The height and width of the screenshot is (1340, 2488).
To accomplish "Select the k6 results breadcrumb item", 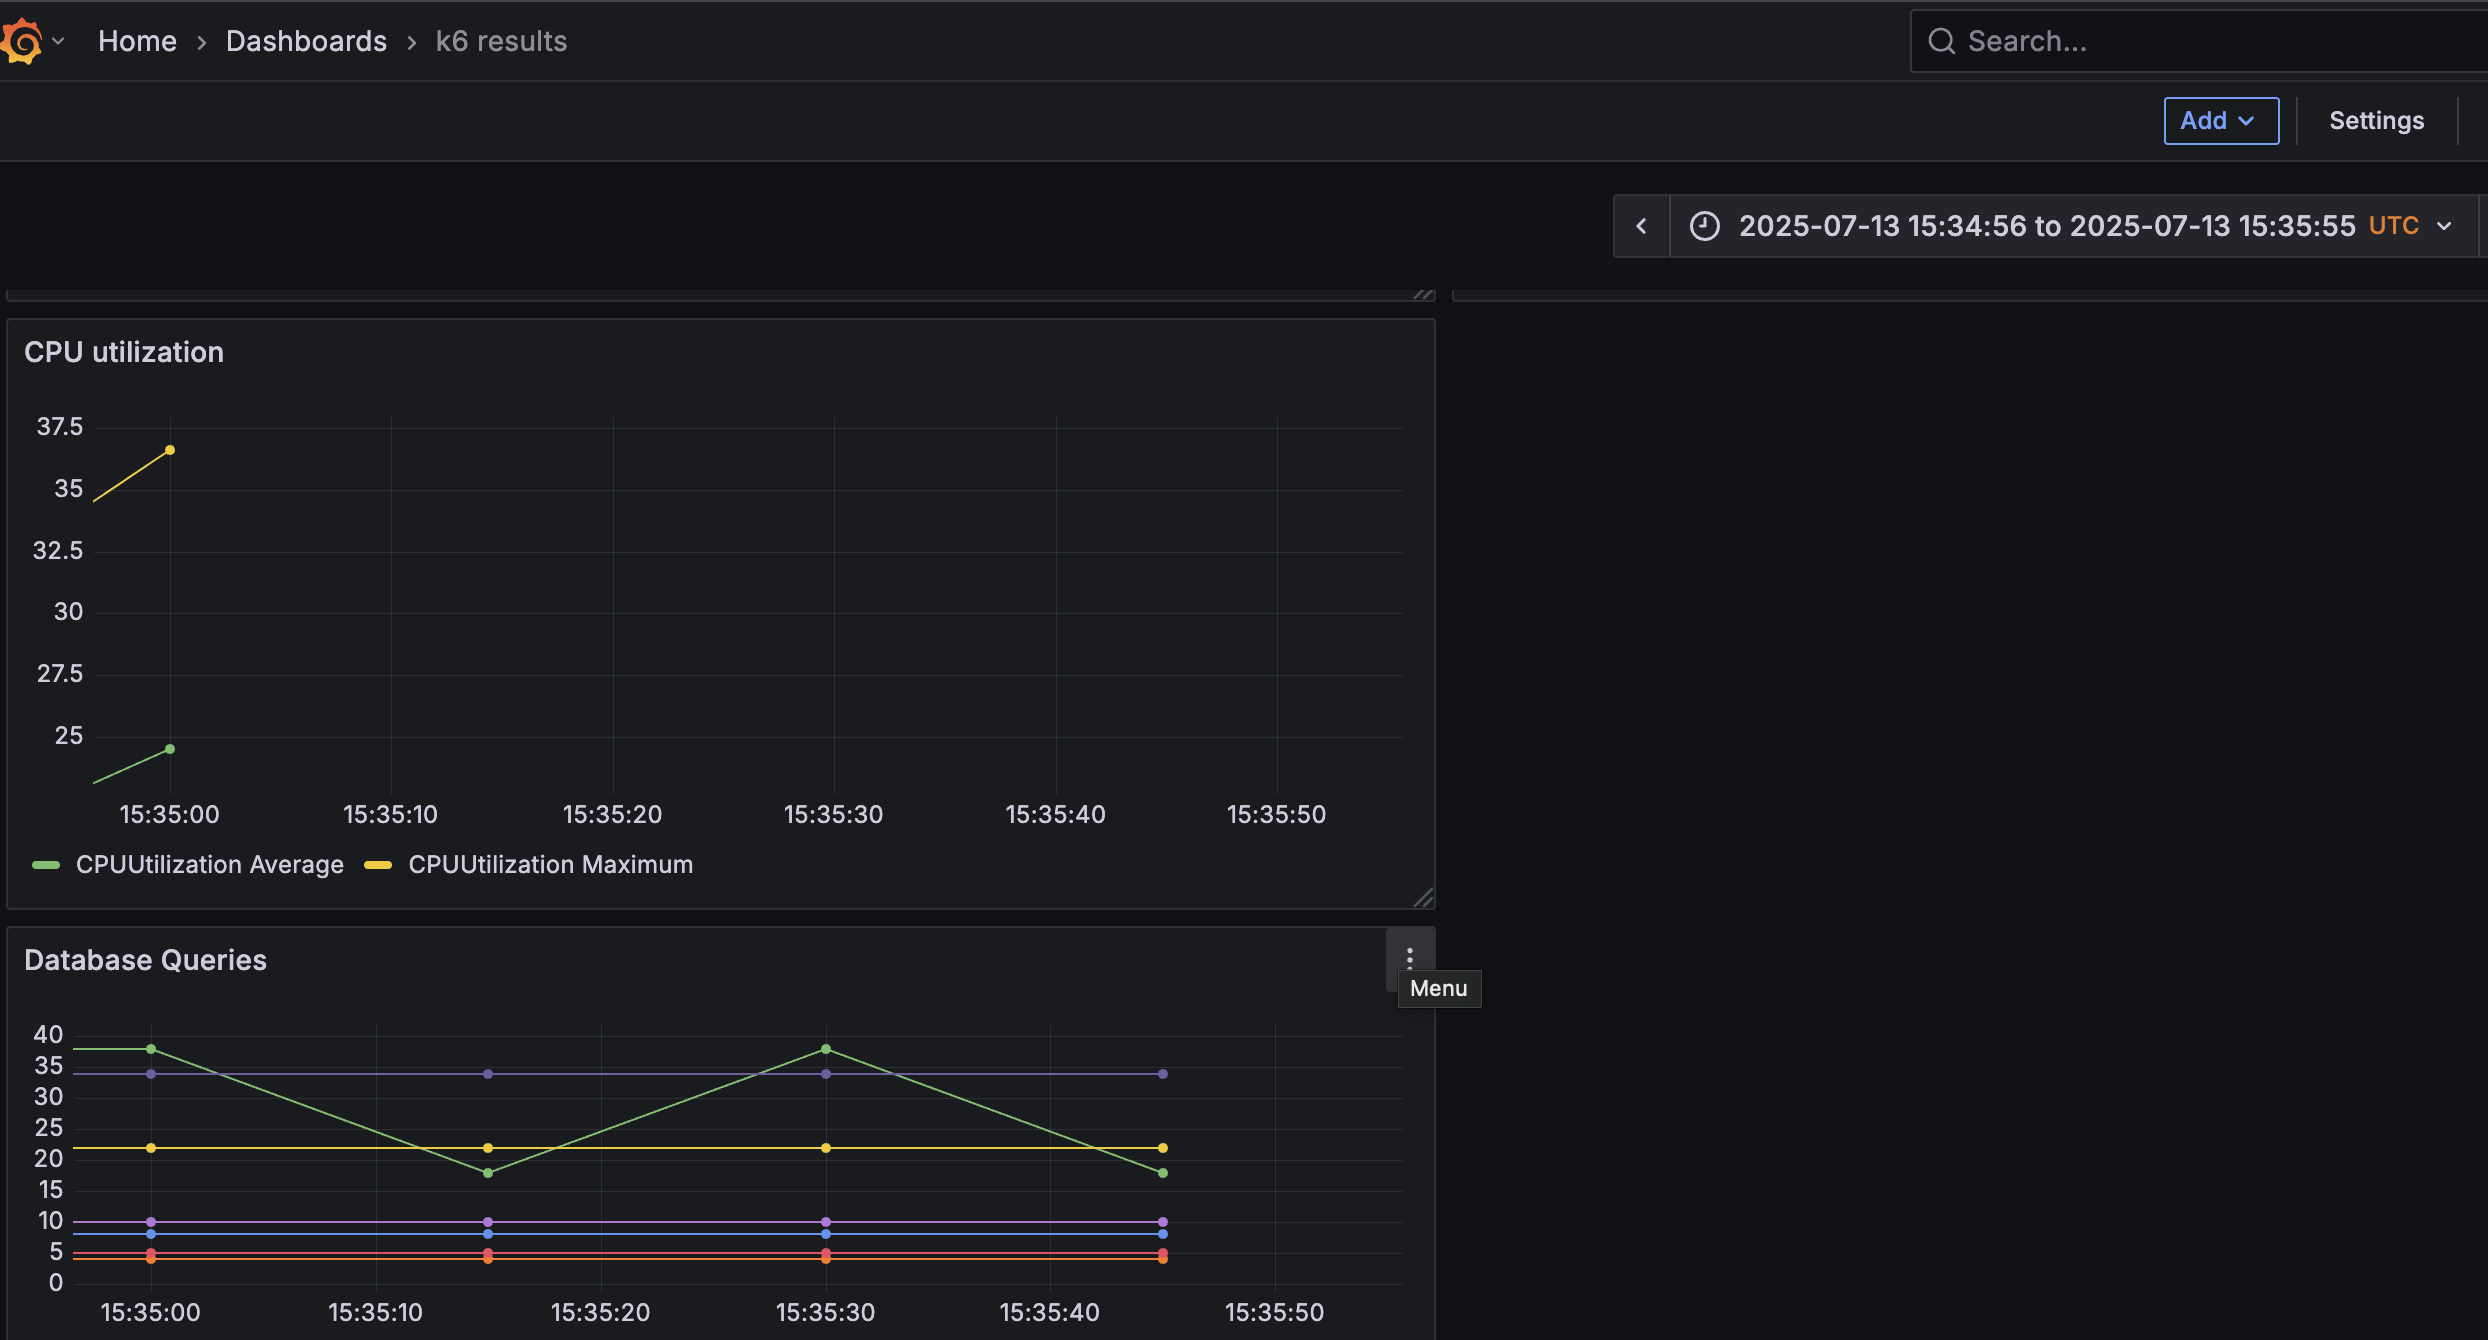I will 500,41.
